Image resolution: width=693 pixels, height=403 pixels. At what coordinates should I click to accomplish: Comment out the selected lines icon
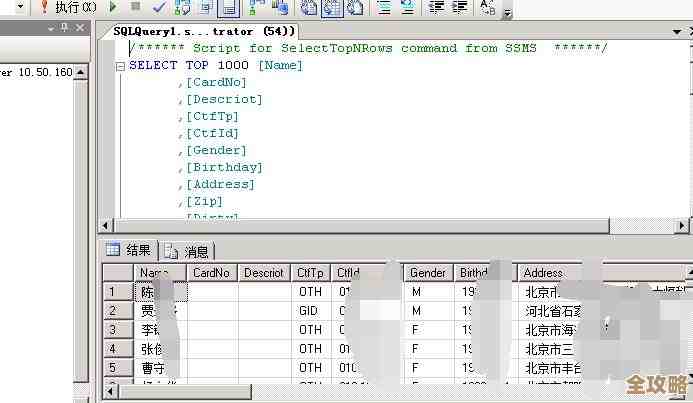click(x=383, y=7)
